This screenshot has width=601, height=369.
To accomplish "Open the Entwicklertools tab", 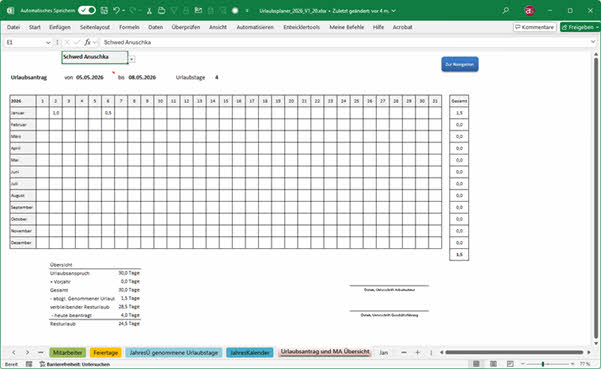I will (x=302, y=27).
